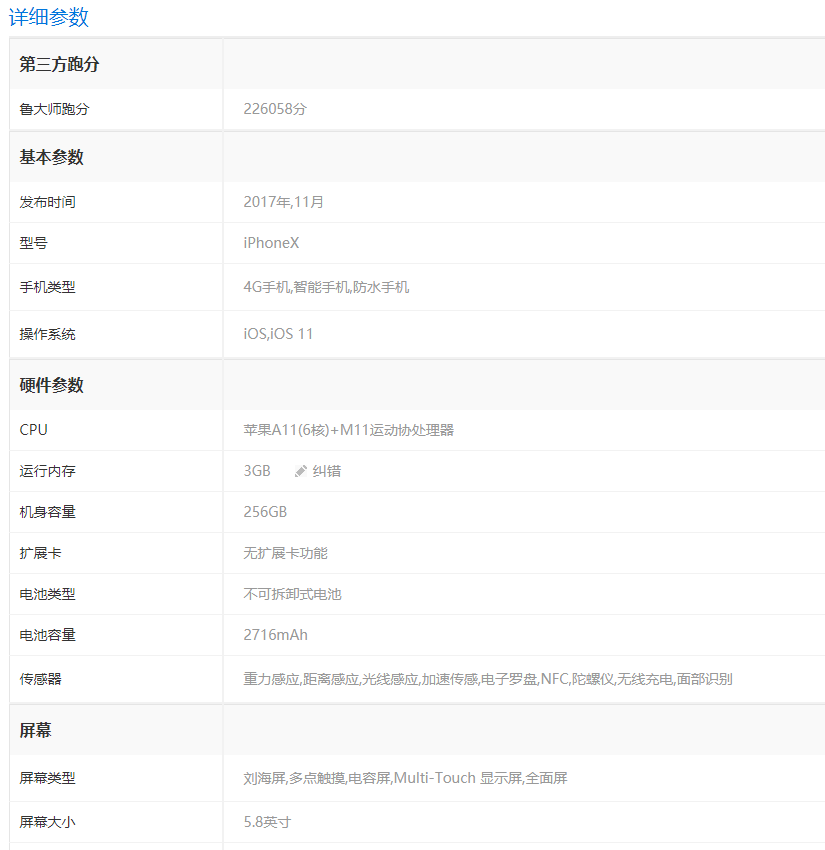Click the 详细参数 heading
This screenshot has height=850, width=825.
tap(49, 17)
